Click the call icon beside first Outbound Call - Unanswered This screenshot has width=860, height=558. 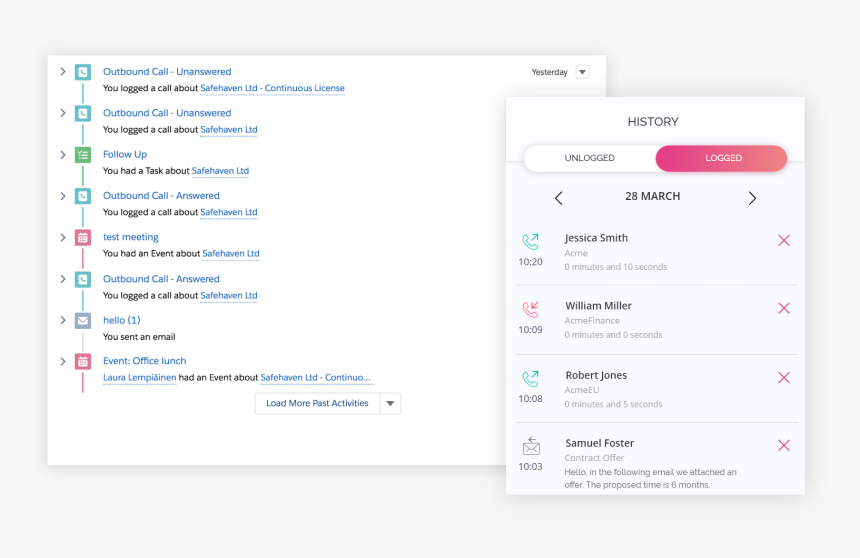(83, 72)
